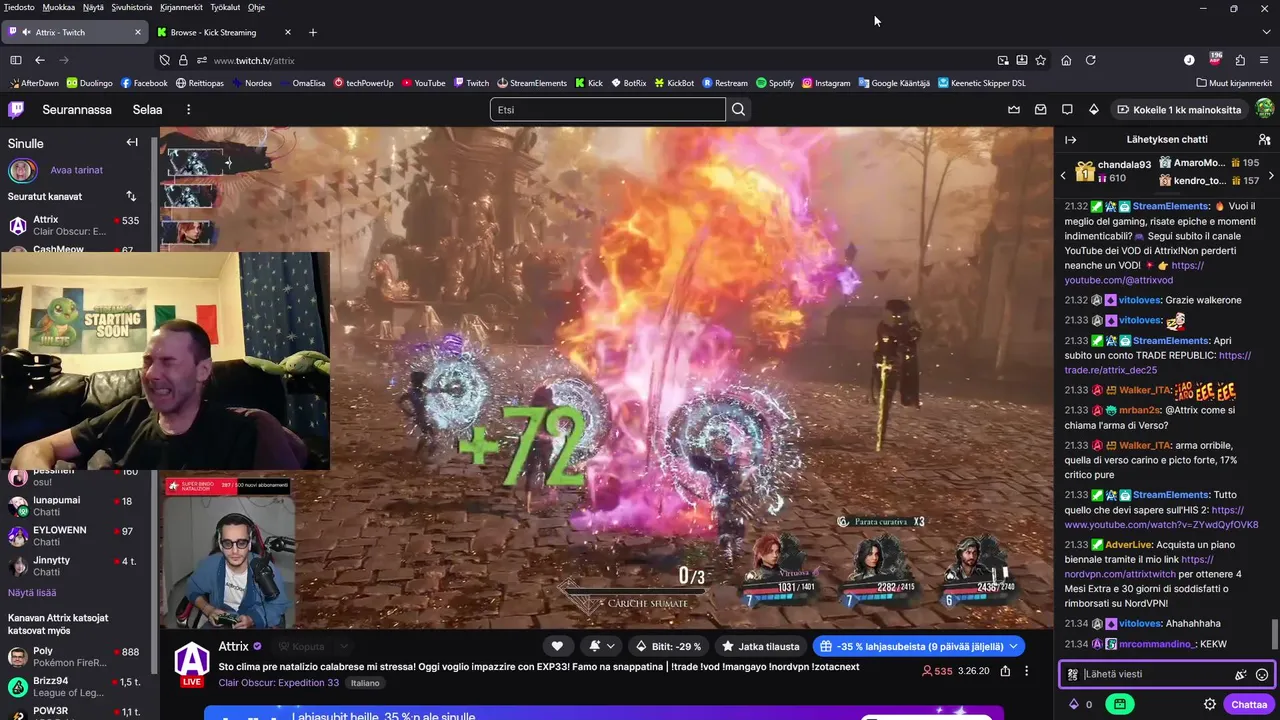The height and width of the screenshot is (720, 1280).
Task: Open the Bits and cheer icon in chat input
Action: [1241, 674]
